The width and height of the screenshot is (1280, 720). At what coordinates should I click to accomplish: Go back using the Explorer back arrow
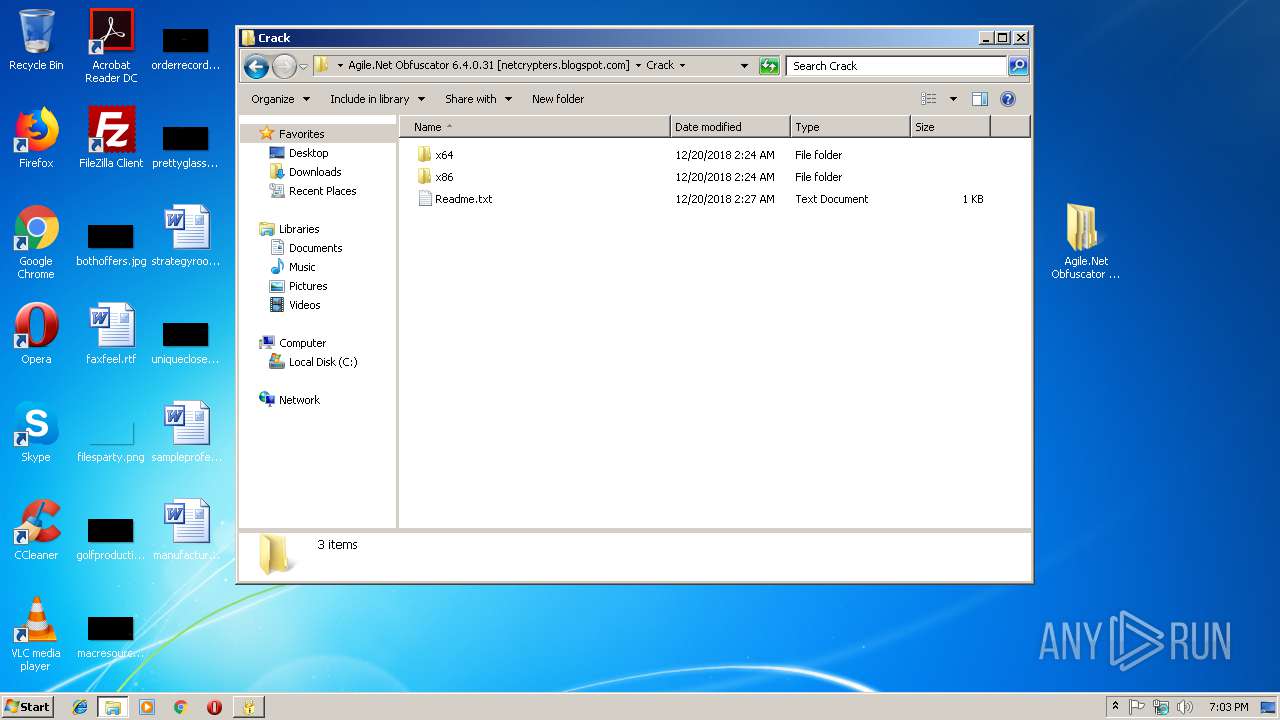click(256, 66)
